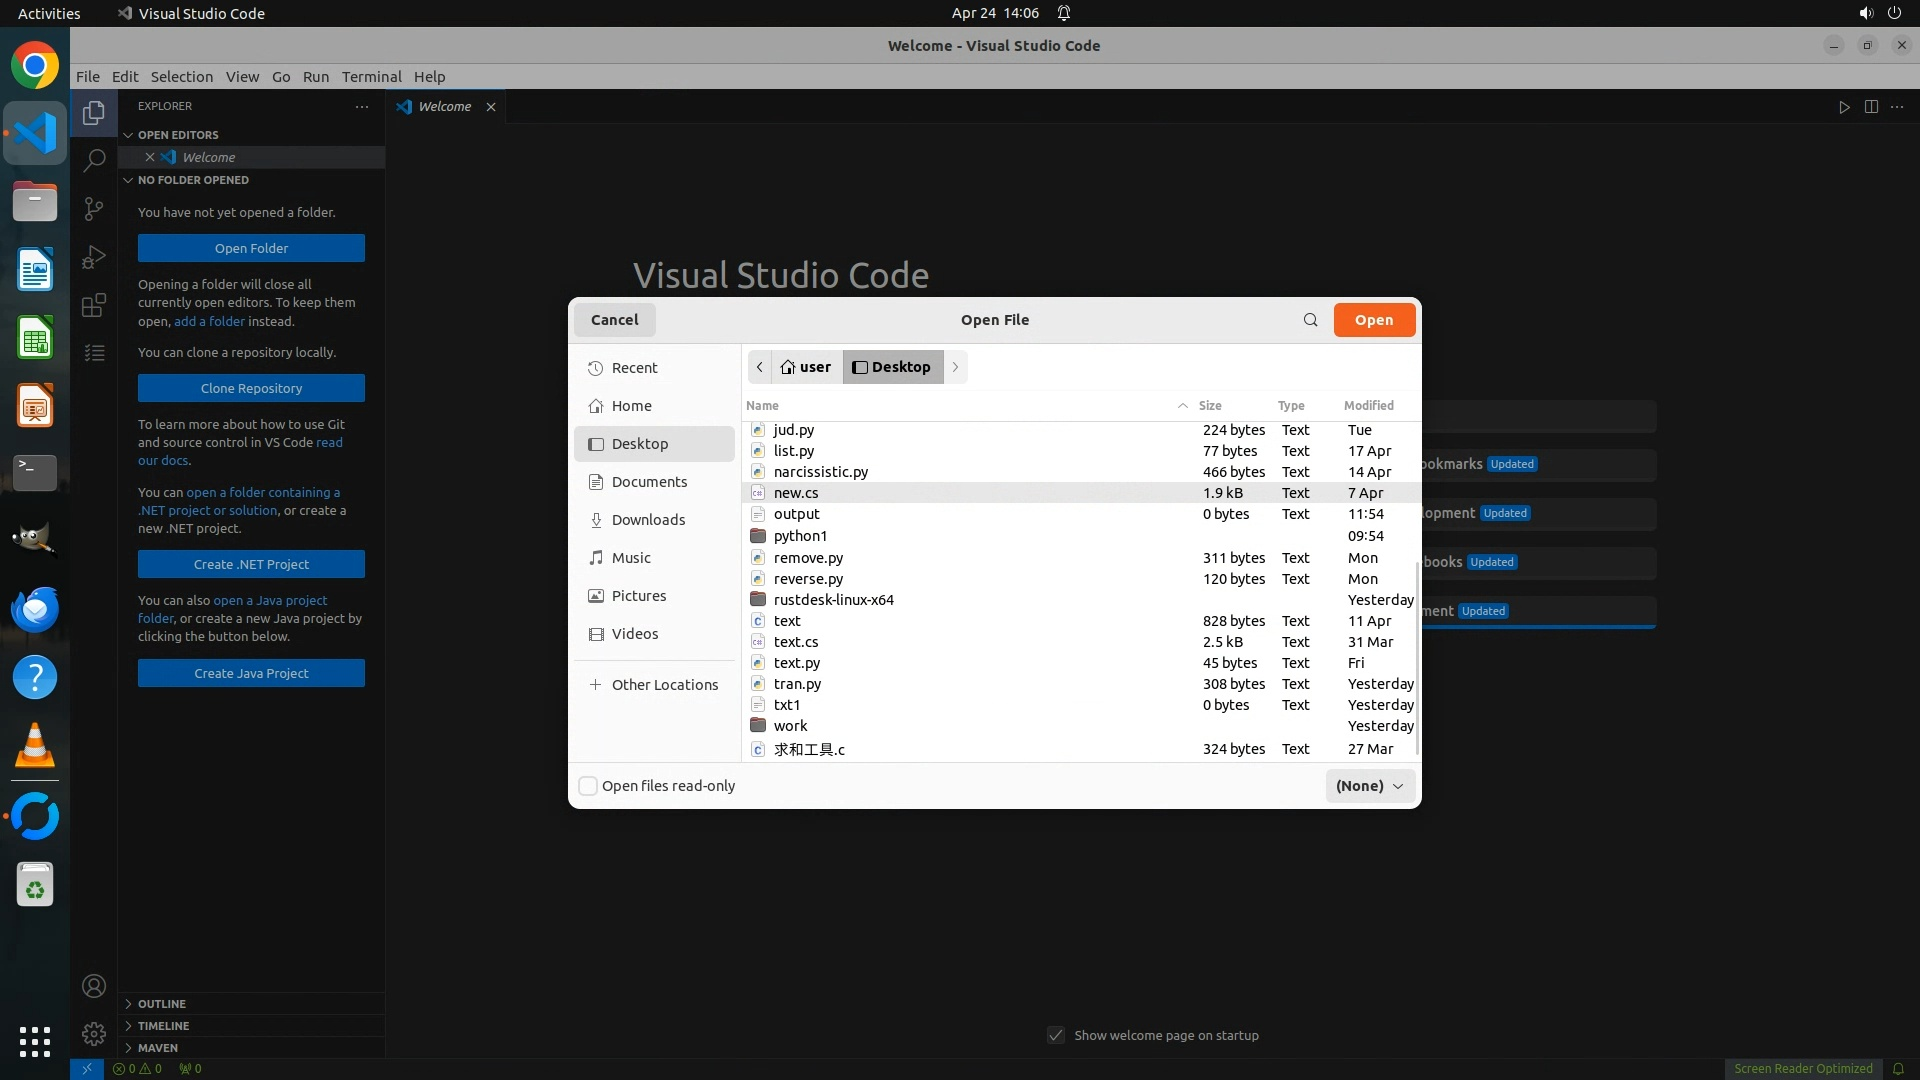Open Run and Debug view icon

point(94,257)
